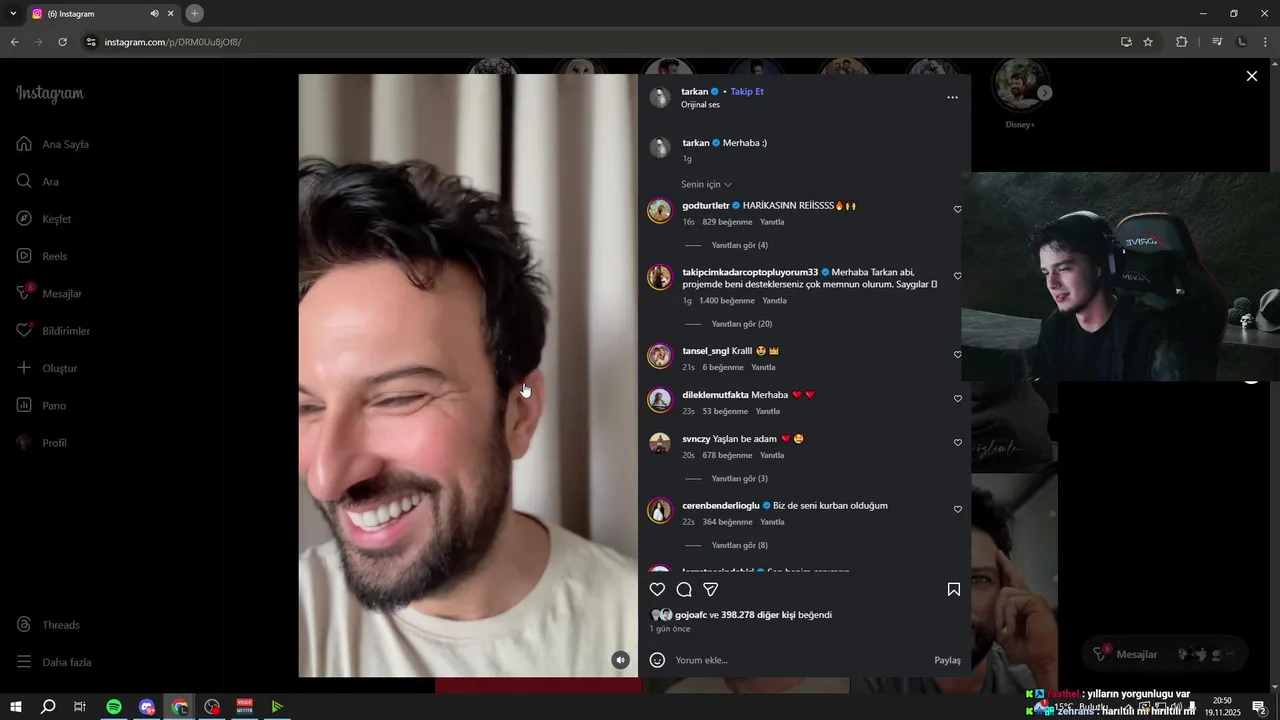Mute the video with speaker toggle
This screenshot has width=1280, height=720.
click(621, 660)
